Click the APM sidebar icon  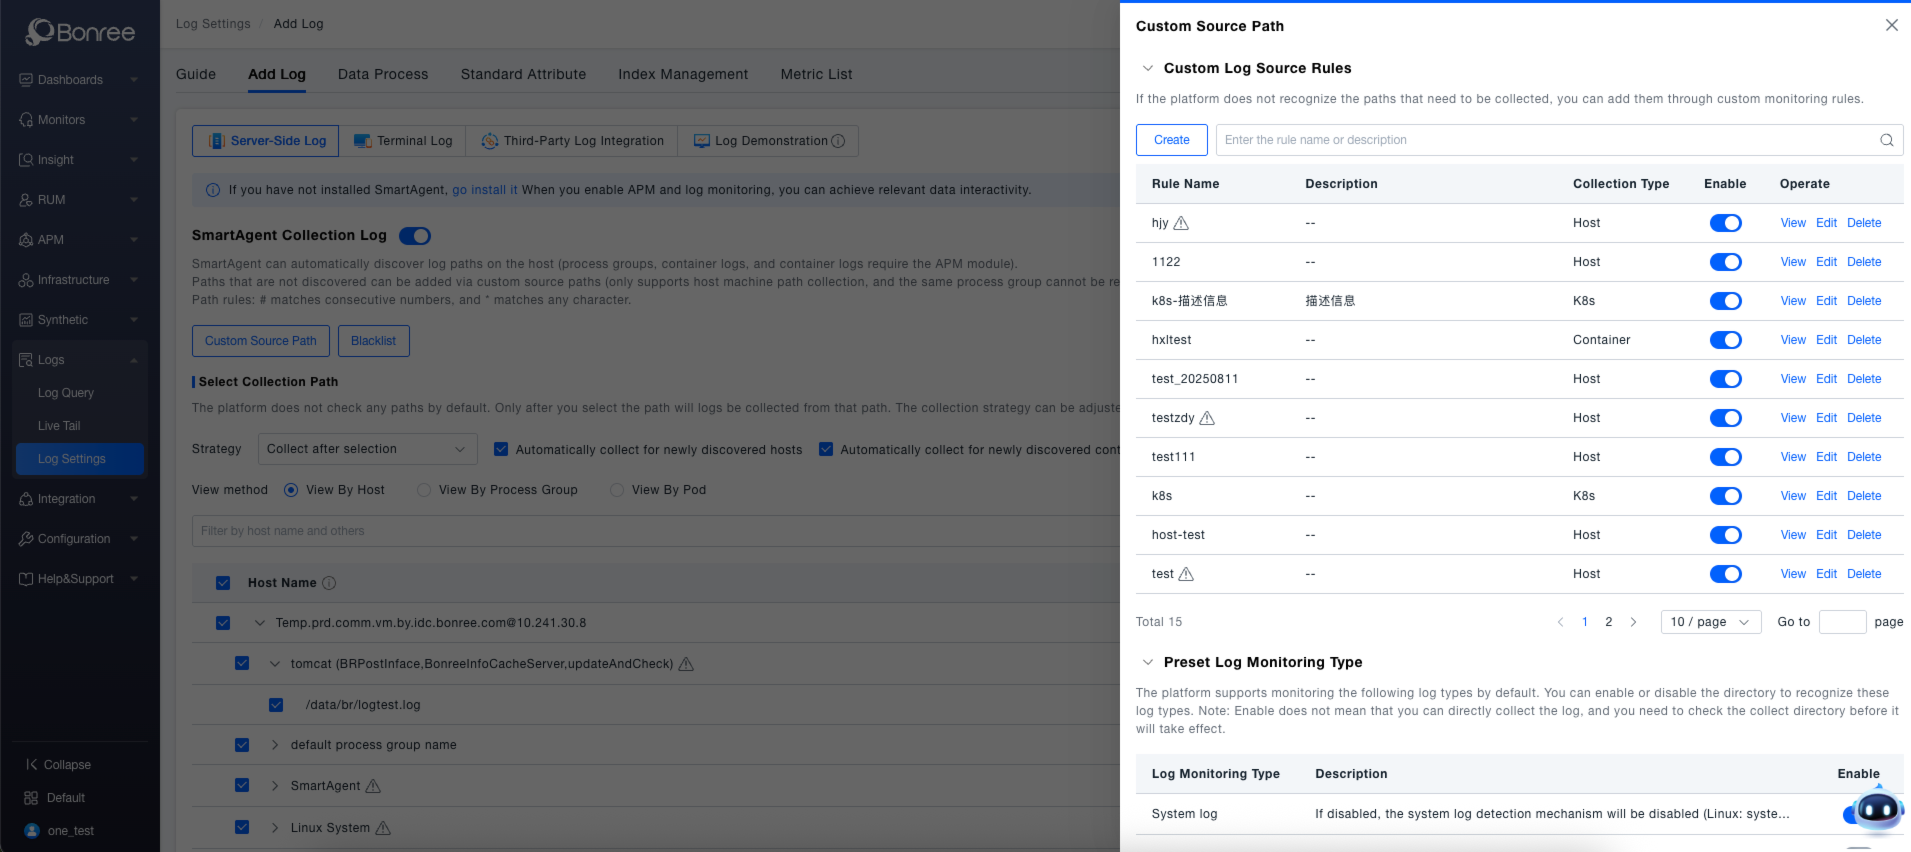[26, 240]
